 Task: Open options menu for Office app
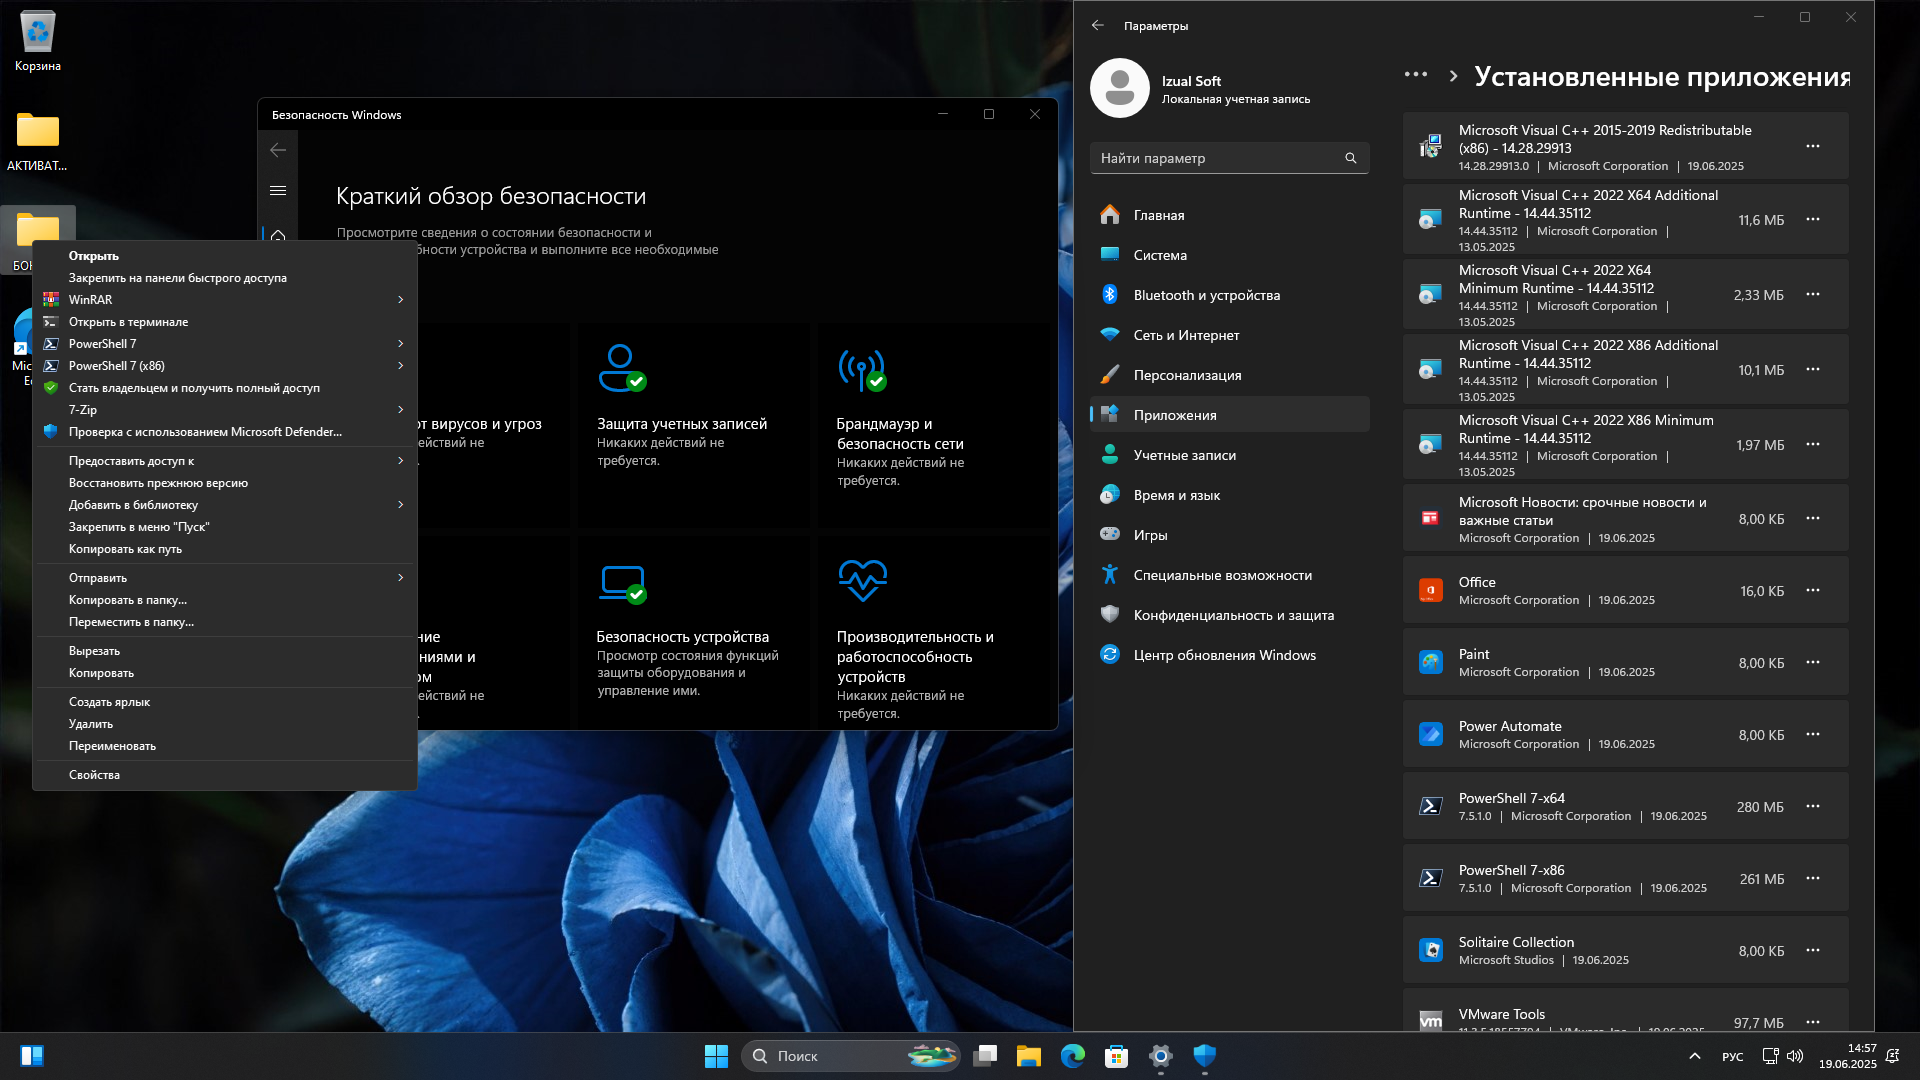1813,591
